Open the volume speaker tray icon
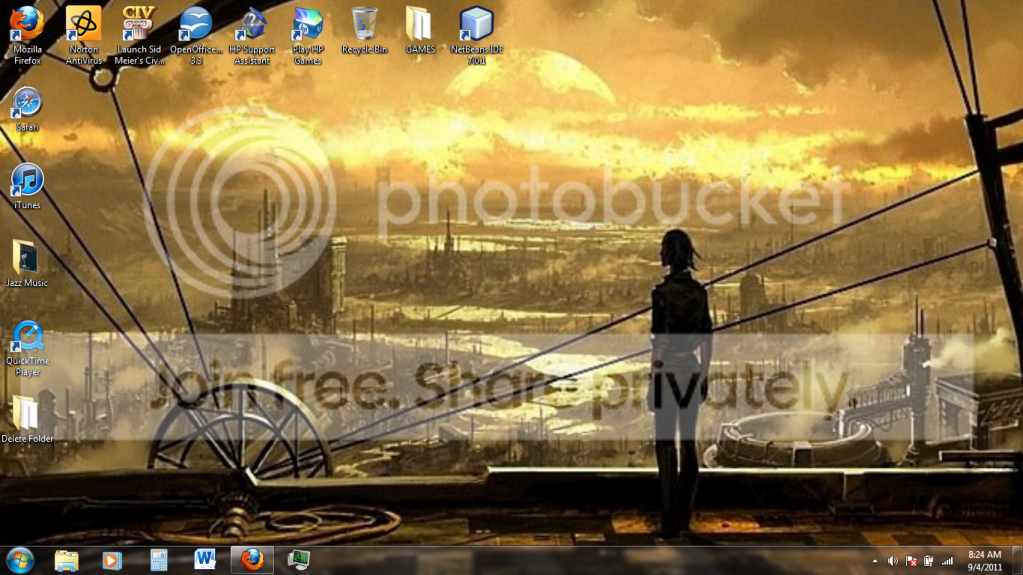Screen dimensions: 1023x575 click(893, 561)
